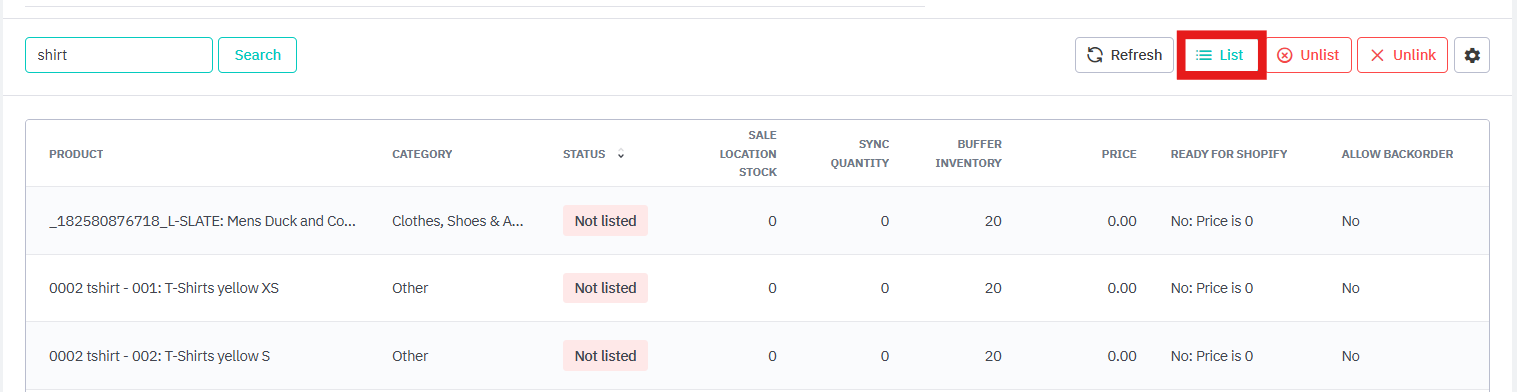Click the Refresh button
1517x392 pixels.
tap(1124, 55)
